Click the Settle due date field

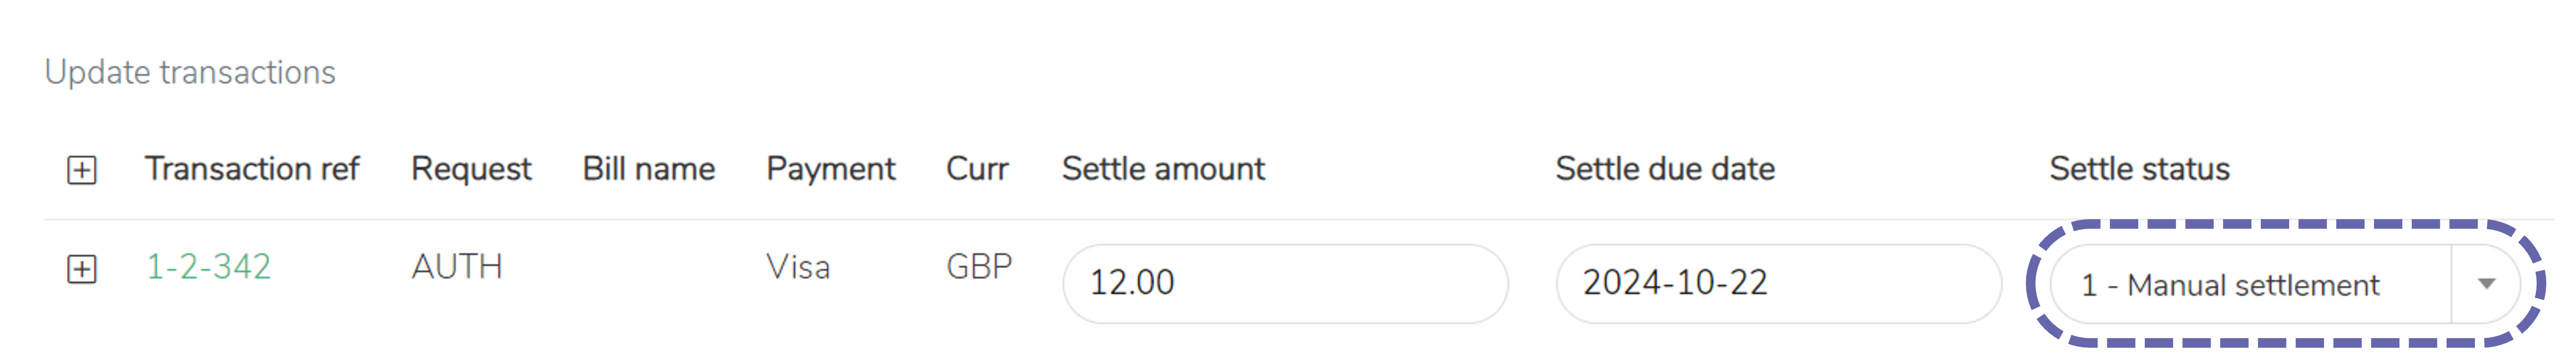point(1777,283)
